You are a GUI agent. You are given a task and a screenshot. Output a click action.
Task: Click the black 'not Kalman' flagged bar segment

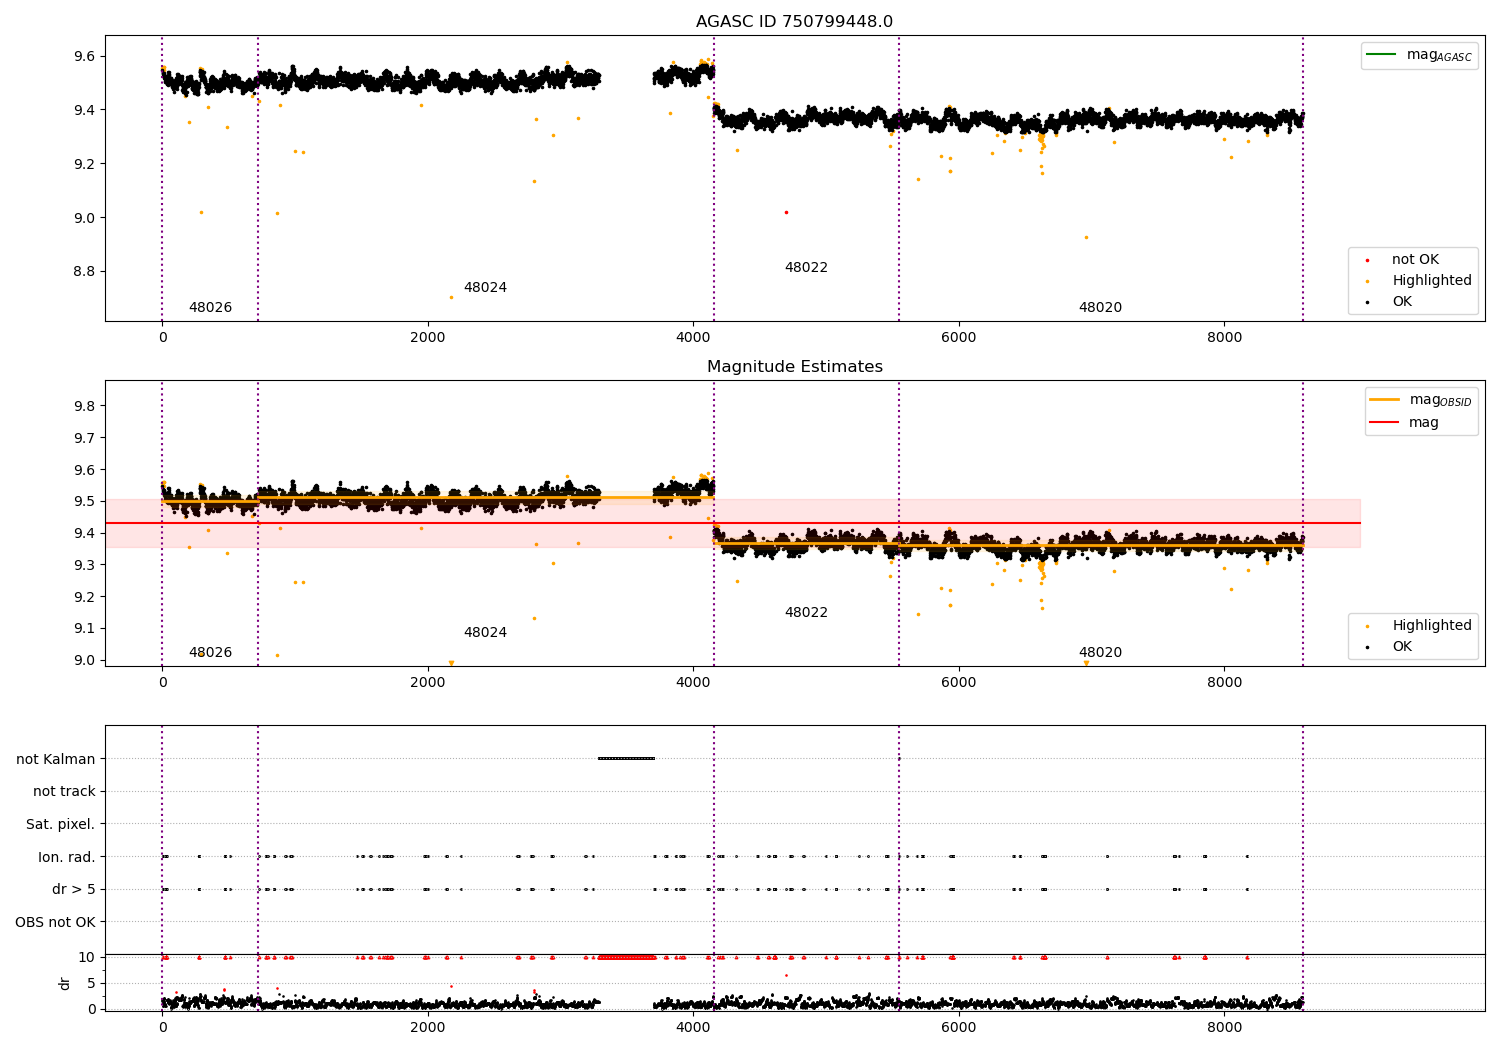pyautogui.click(x=626, y=758)
